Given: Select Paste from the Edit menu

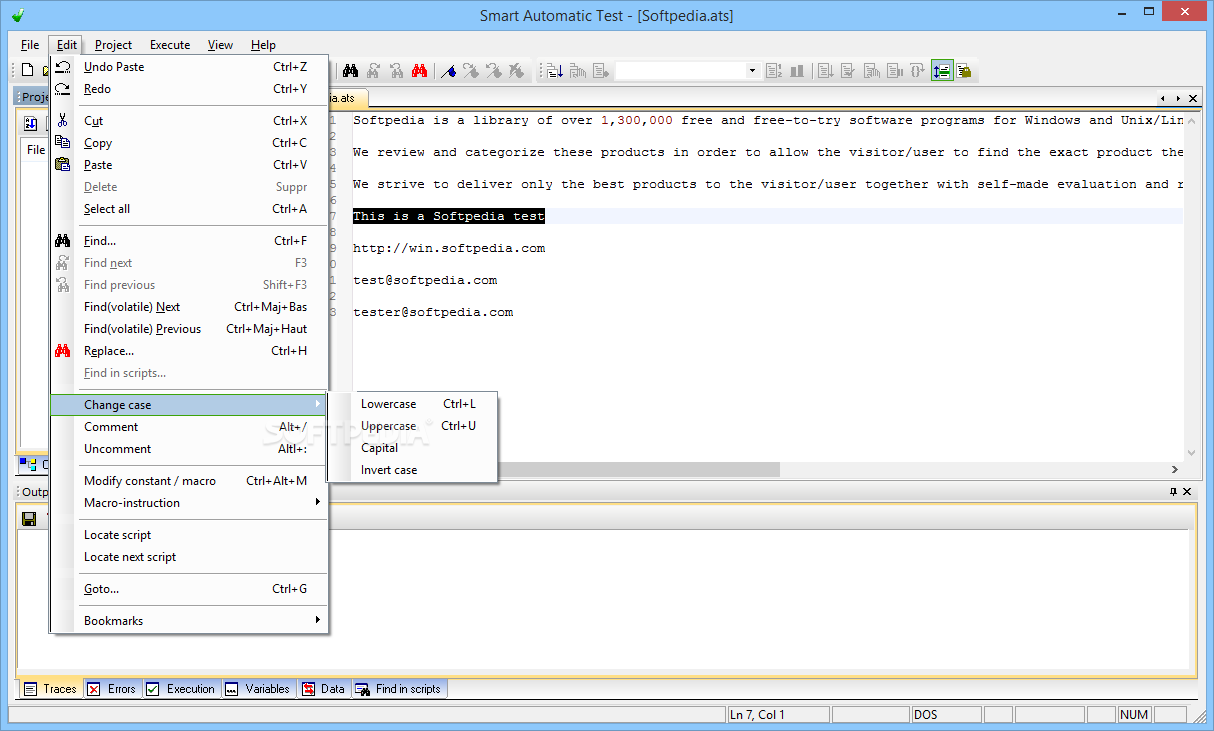Looking at the screenshot, I should [190, 165].
